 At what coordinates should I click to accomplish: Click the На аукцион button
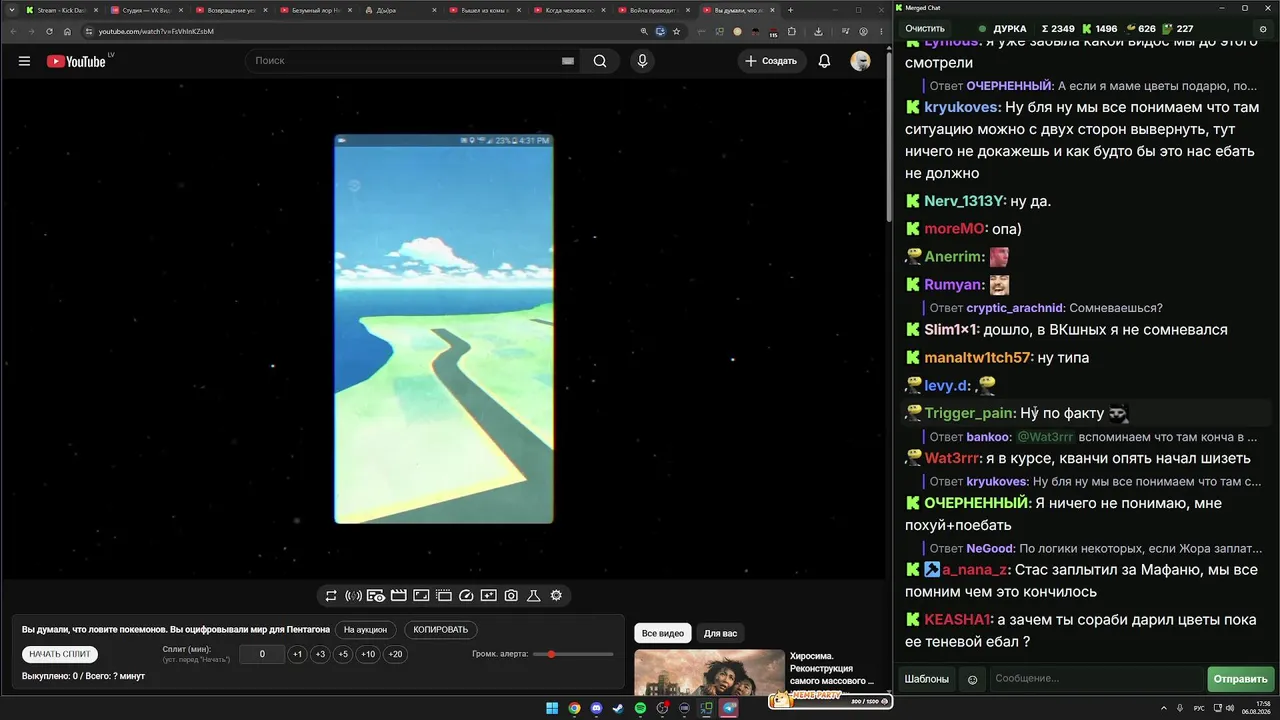pos(365,630)
